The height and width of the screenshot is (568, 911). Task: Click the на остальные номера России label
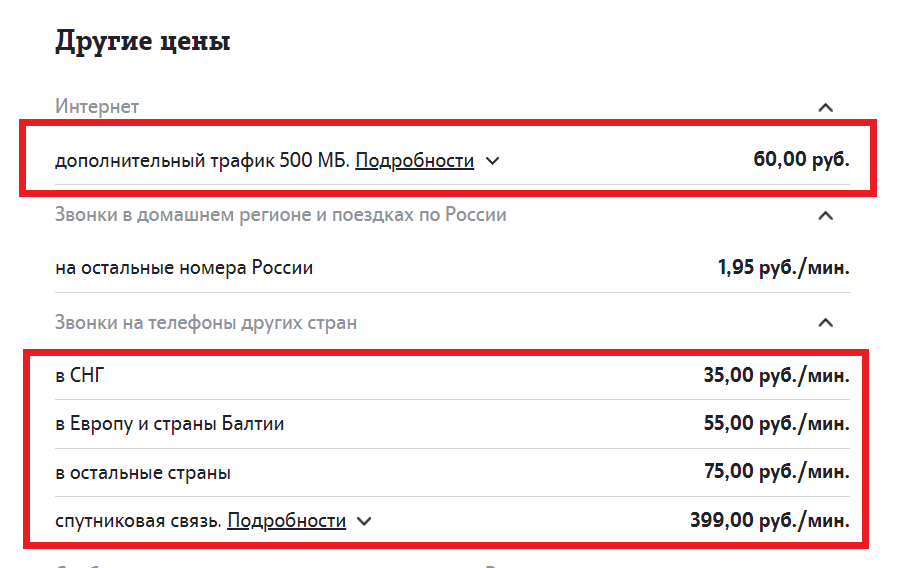point(184,268)
